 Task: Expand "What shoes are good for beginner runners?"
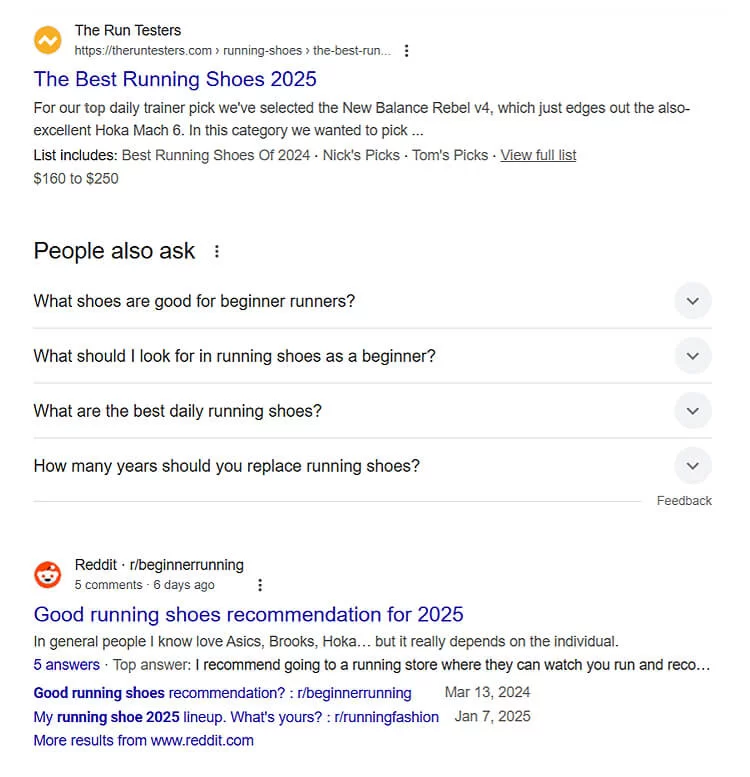point(692,301)
